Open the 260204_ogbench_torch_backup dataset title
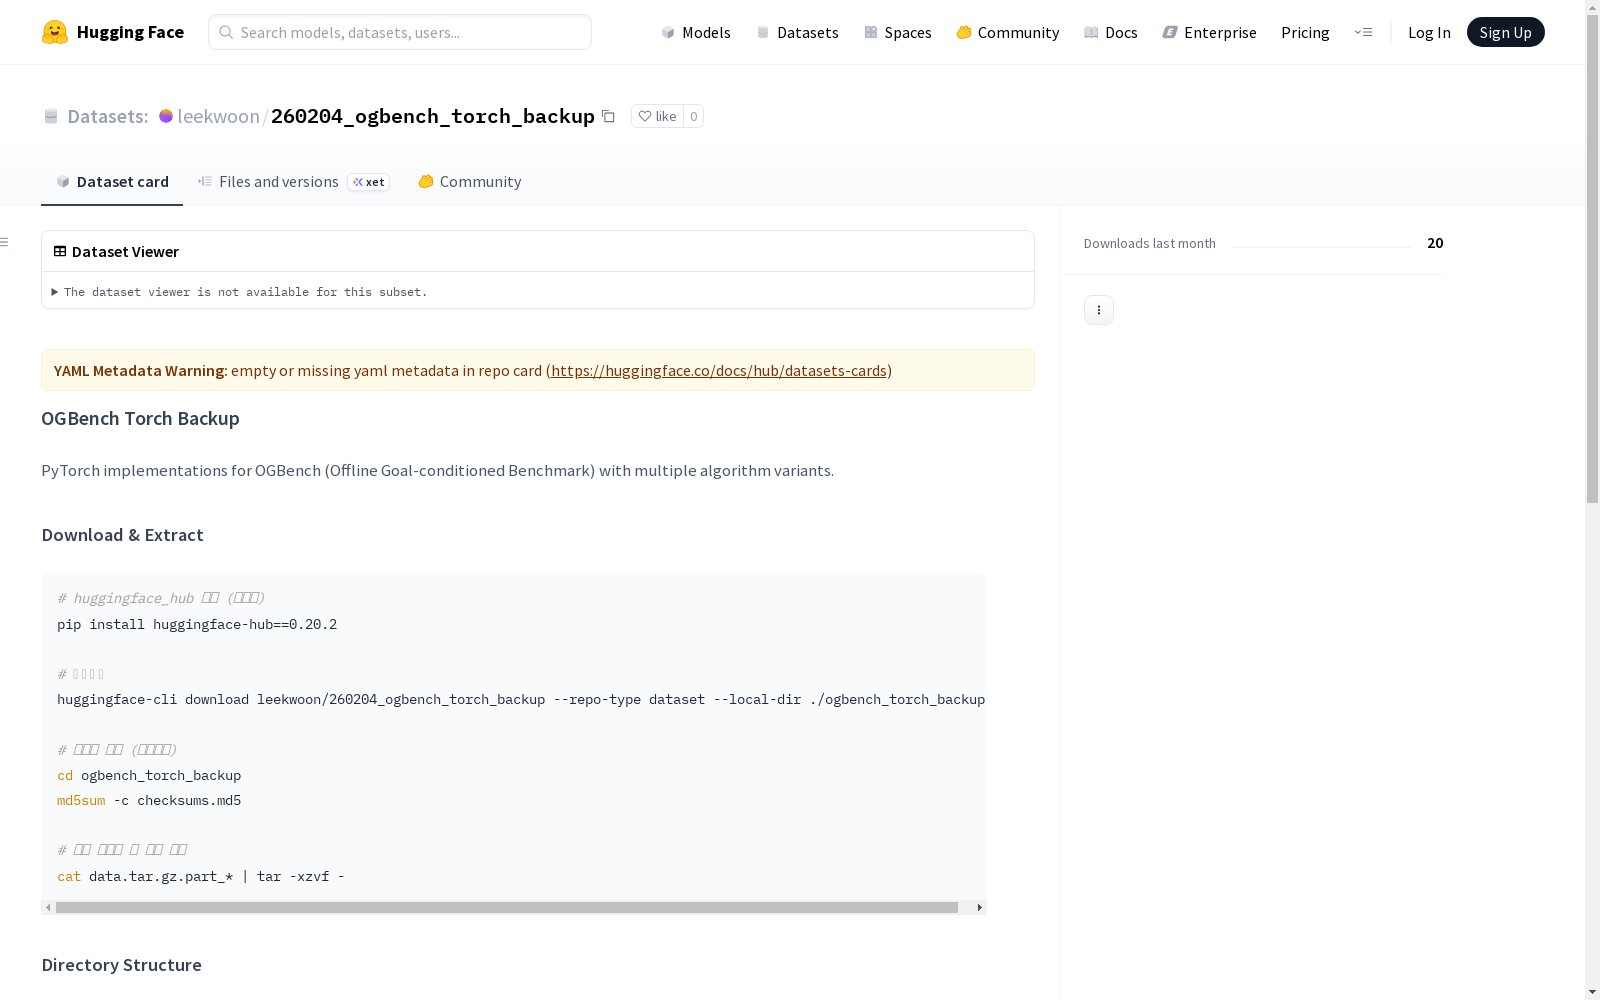Screen dimensions: 1600x1000 pyautogui.click(x=433, y=116)
